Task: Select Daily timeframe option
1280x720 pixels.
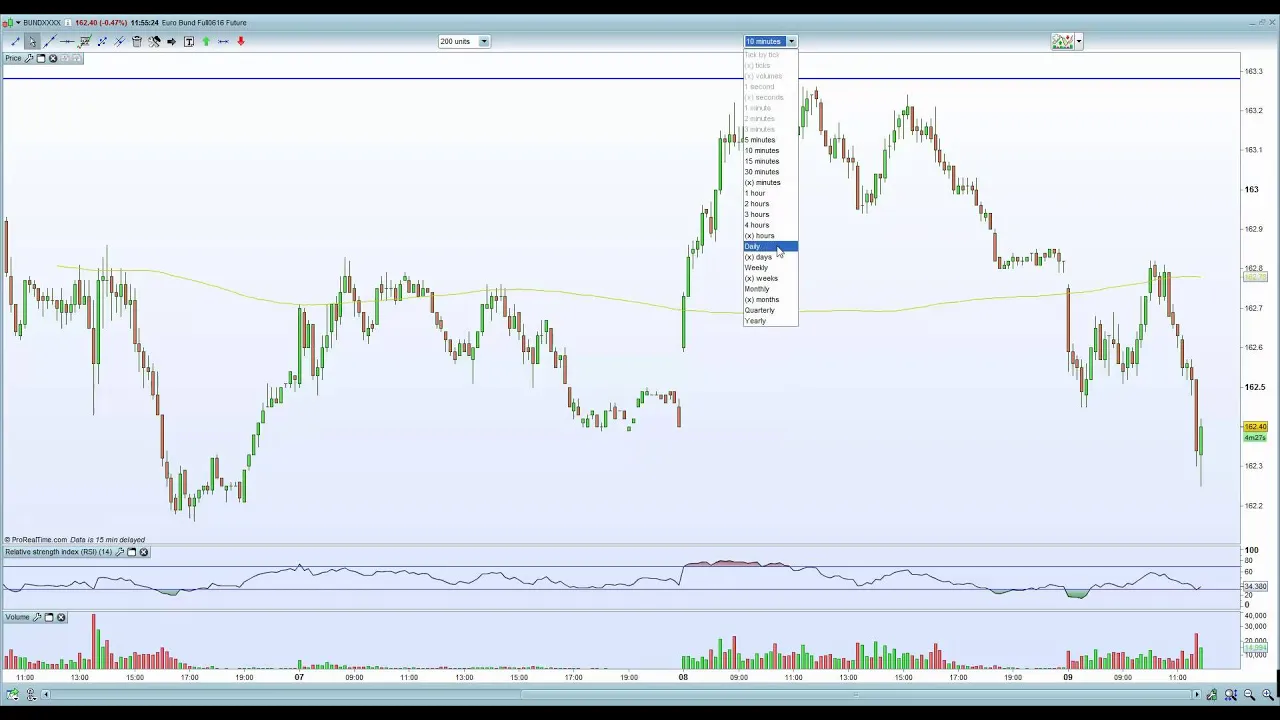Action: click(770, 246)
